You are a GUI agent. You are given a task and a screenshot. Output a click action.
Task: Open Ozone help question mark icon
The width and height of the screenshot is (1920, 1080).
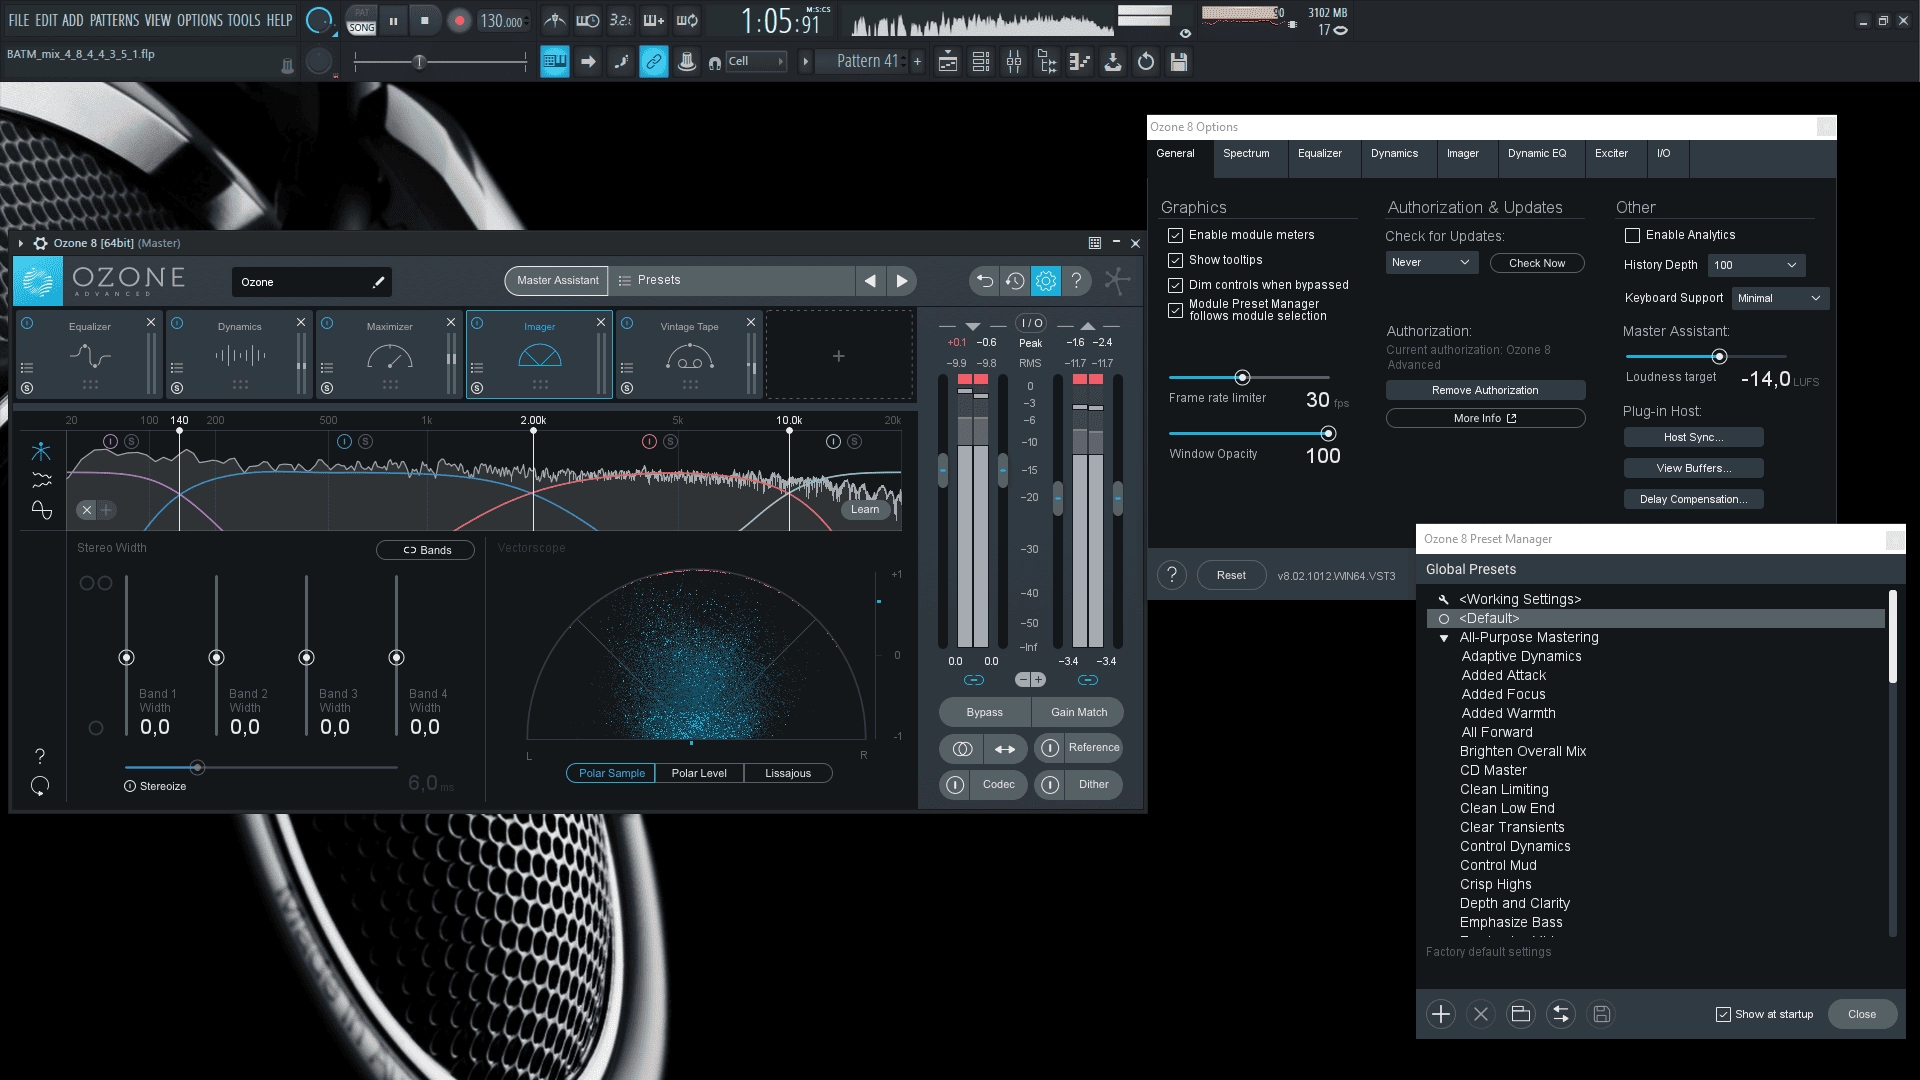[1077, 281]
